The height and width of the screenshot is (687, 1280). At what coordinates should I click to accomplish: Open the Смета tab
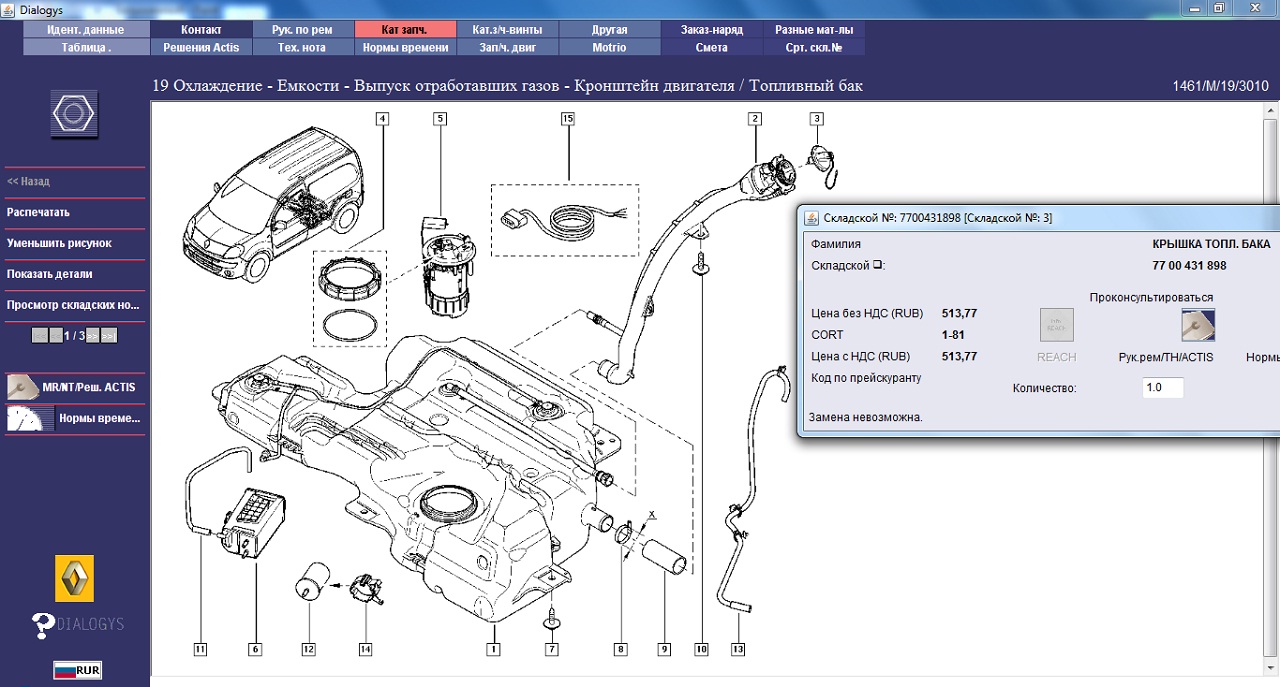(x=711, y=47)
